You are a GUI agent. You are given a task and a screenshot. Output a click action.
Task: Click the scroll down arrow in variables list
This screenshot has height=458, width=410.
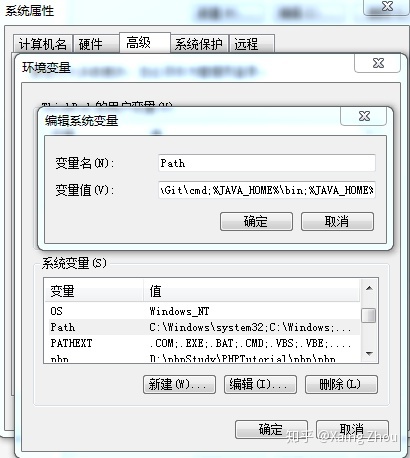point(369,353)
